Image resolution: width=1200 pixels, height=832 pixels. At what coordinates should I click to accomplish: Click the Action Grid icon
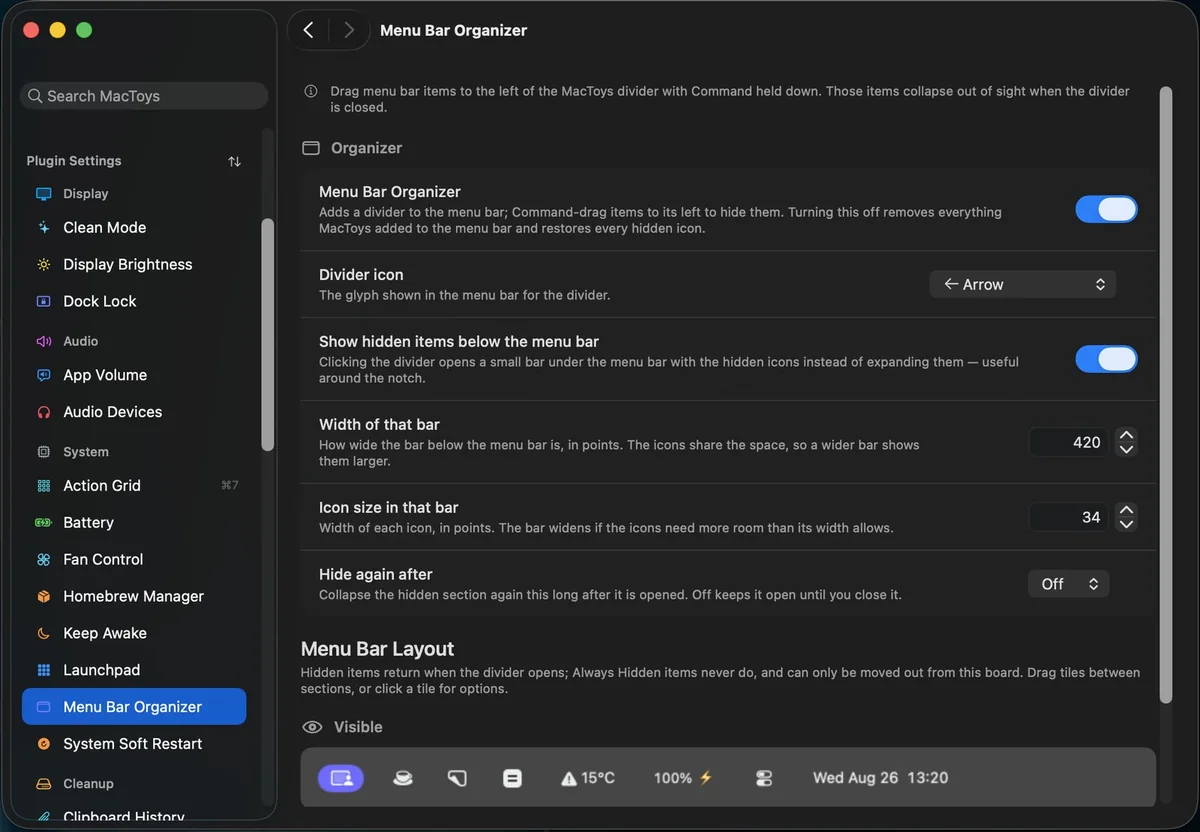(44, 486)
